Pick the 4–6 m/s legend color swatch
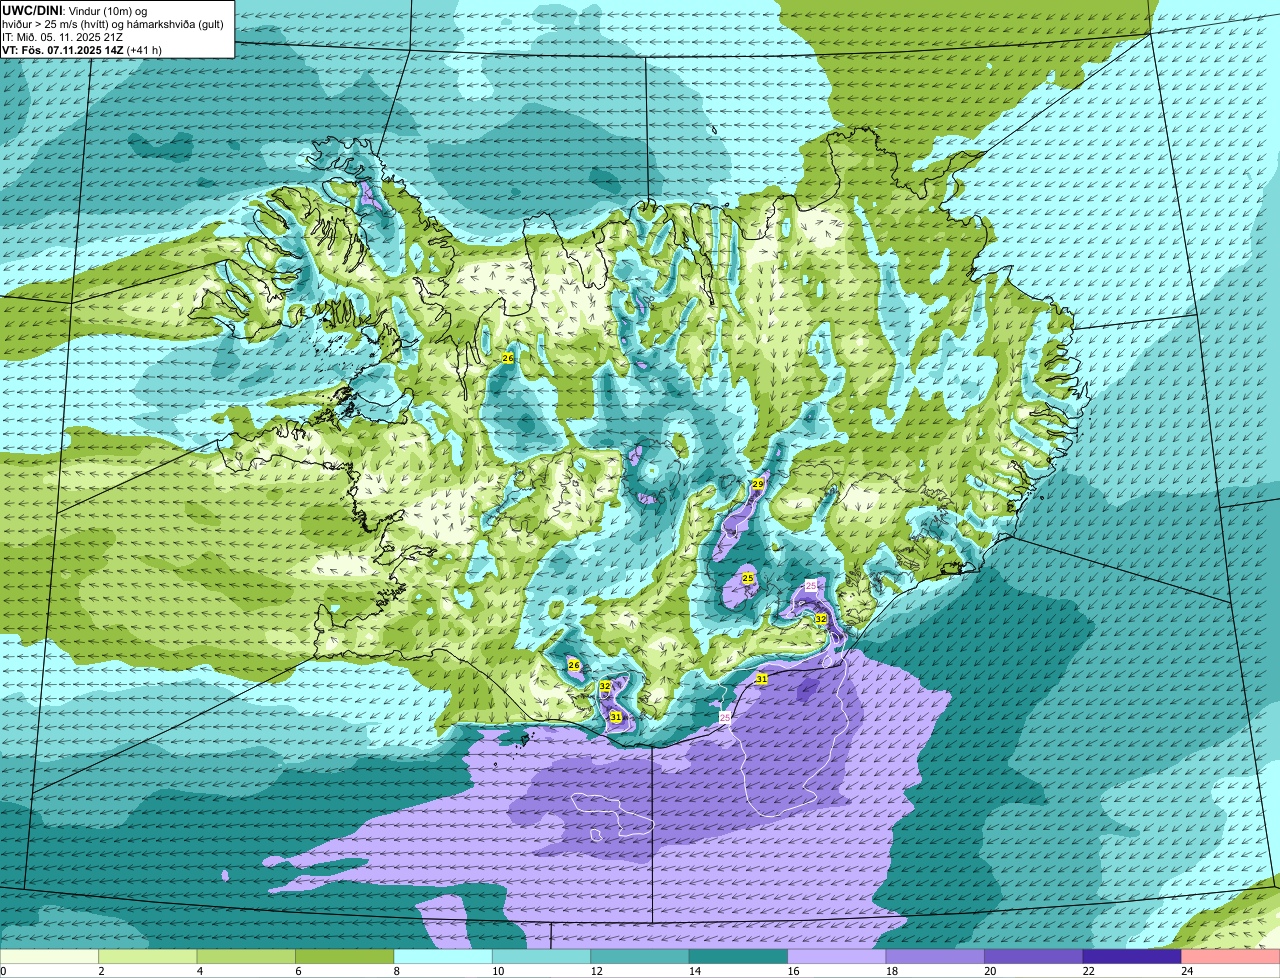1280x978 pixels. click(x=247, y=956)
